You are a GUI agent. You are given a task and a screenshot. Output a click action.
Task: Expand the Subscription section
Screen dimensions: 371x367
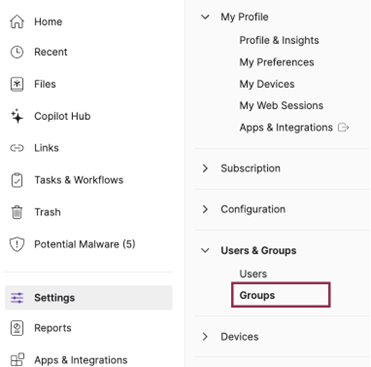coord(205,168)
